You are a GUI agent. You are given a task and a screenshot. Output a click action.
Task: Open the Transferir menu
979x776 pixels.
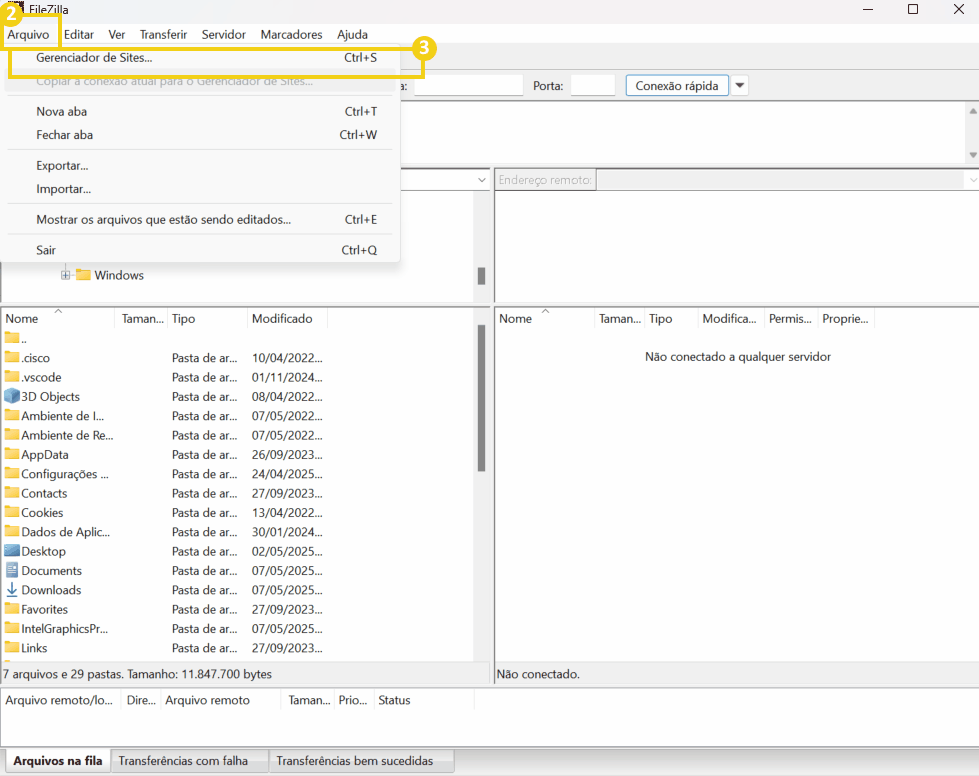[163, 34]
